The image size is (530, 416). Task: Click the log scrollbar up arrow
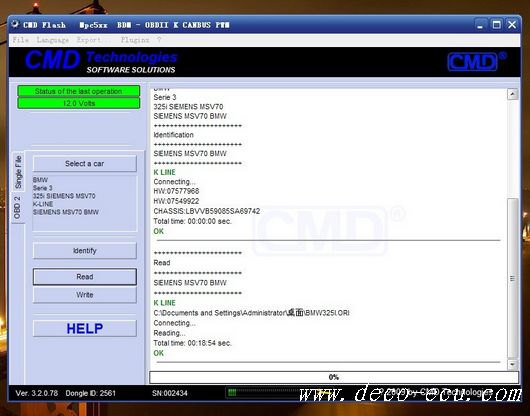(x=512, y=94)
